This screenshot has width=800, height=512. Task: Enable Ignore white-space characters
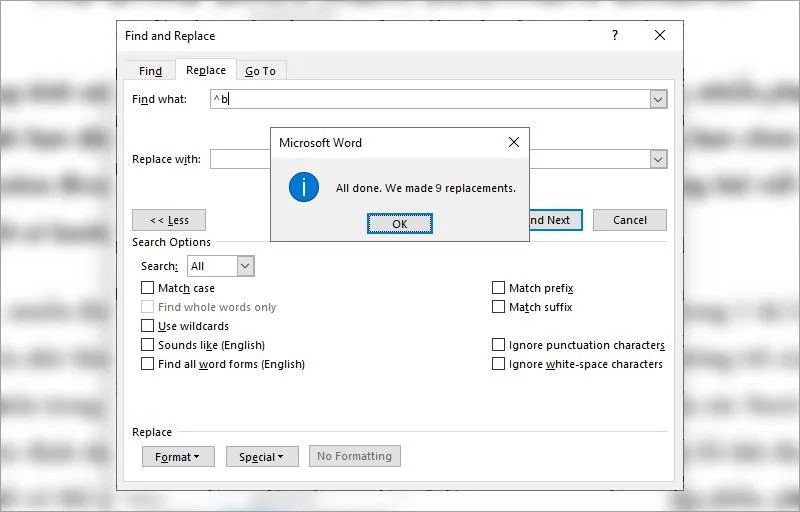(x=498, y=364)
